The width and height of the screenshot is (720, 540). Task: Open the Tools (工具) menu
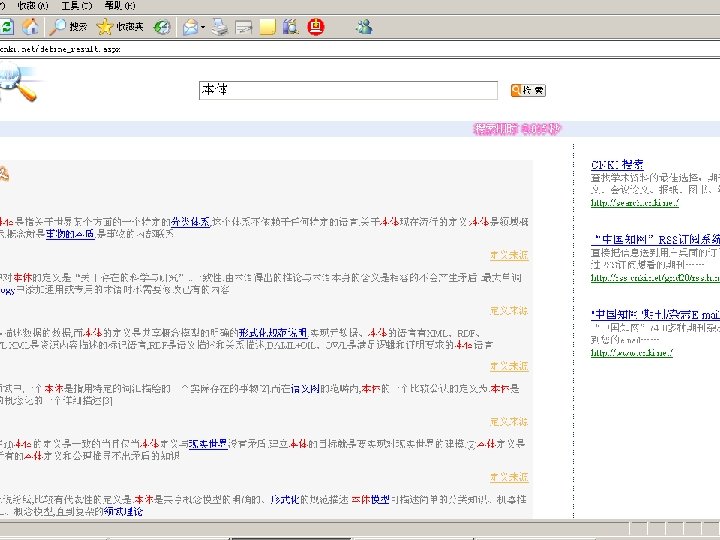[76, 6]
